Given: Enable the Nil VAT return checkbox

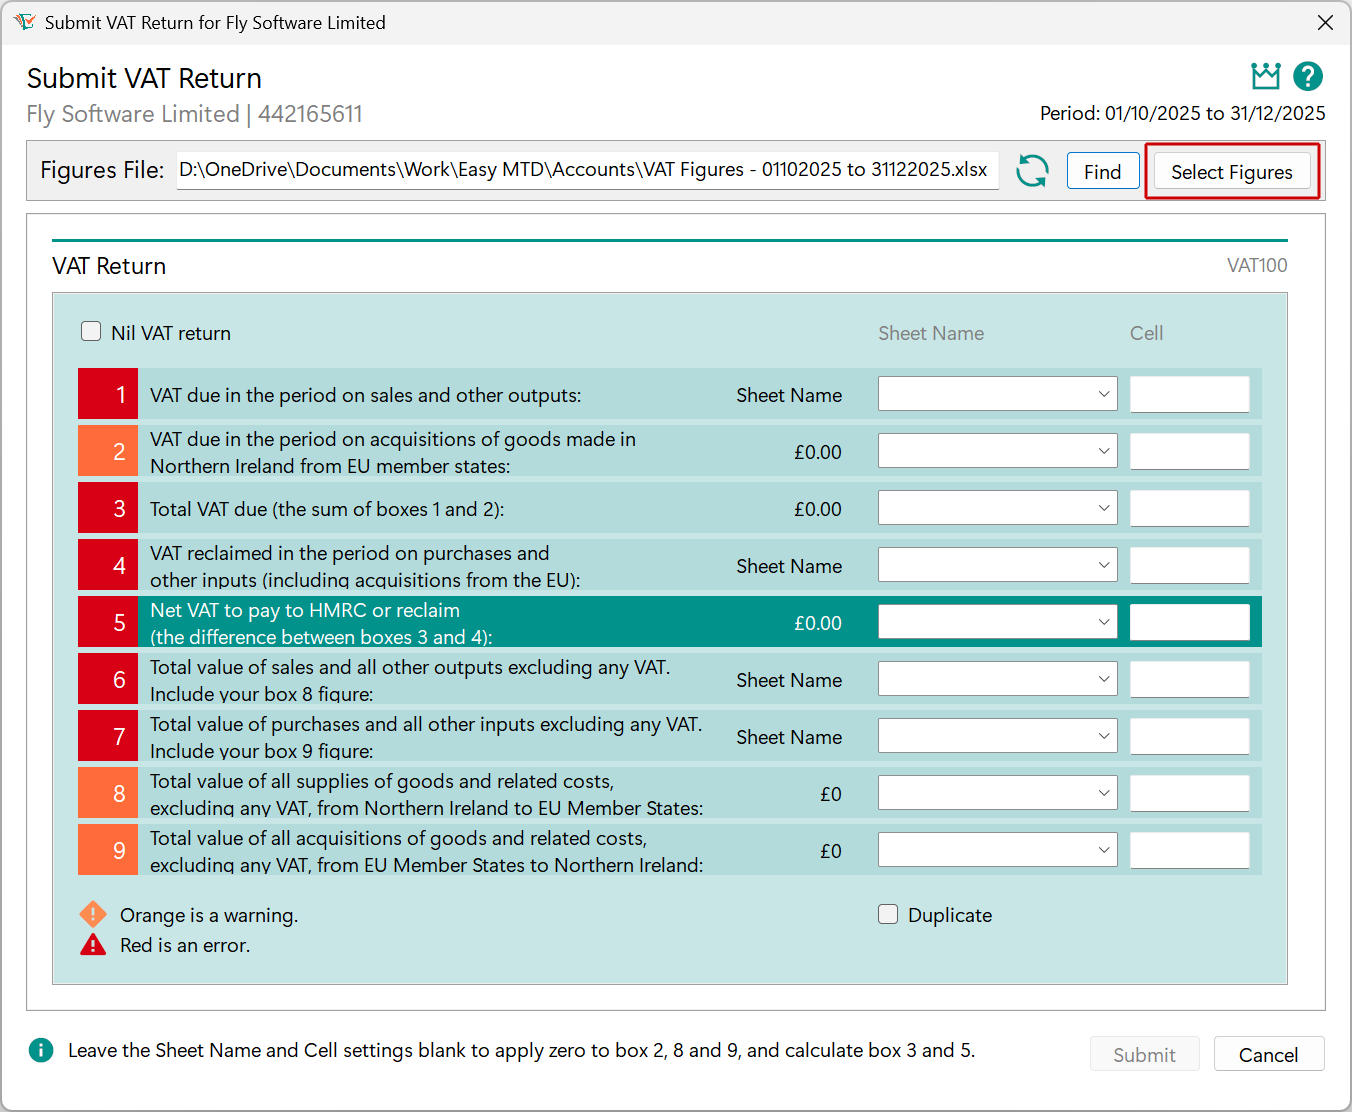Looking at the screenshot, I should 91,330.
